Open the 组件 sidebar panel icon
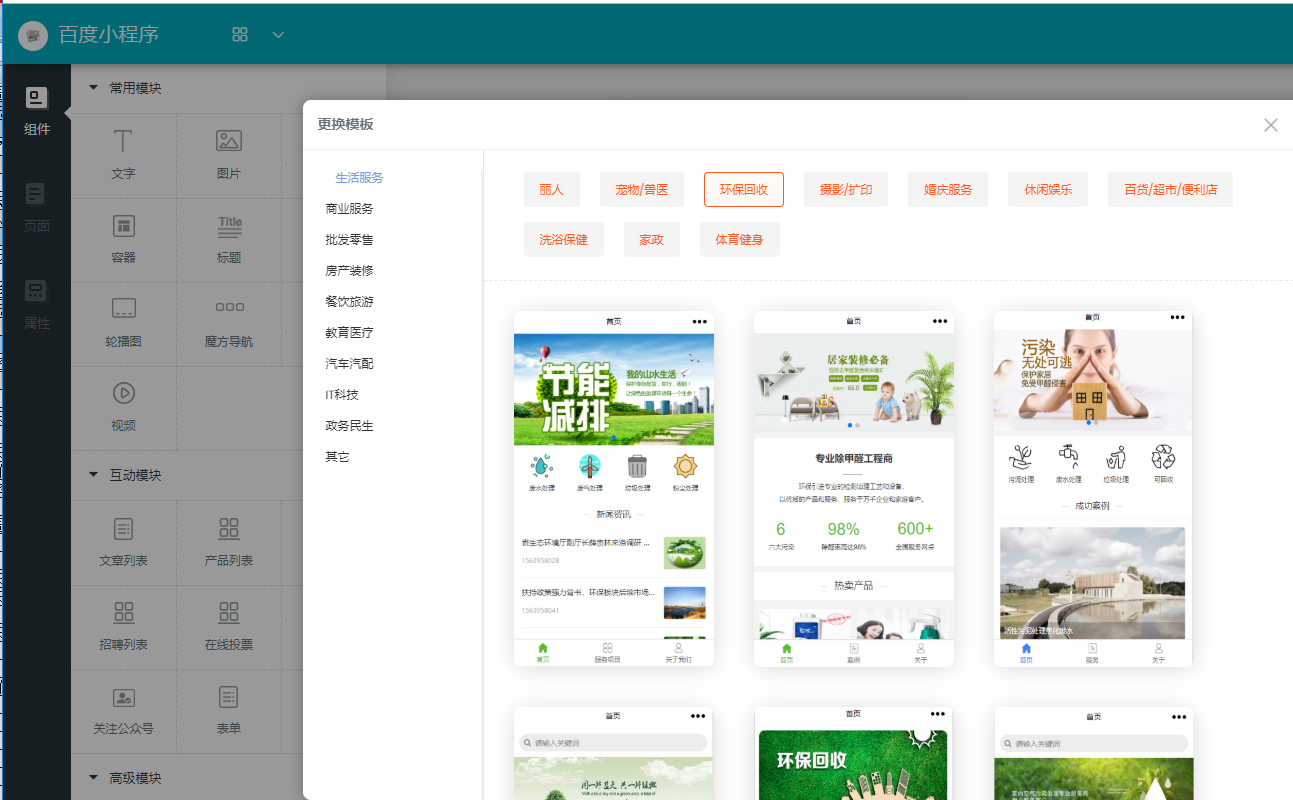Viewport: 1293px width, 800px height. click(36, 99)
